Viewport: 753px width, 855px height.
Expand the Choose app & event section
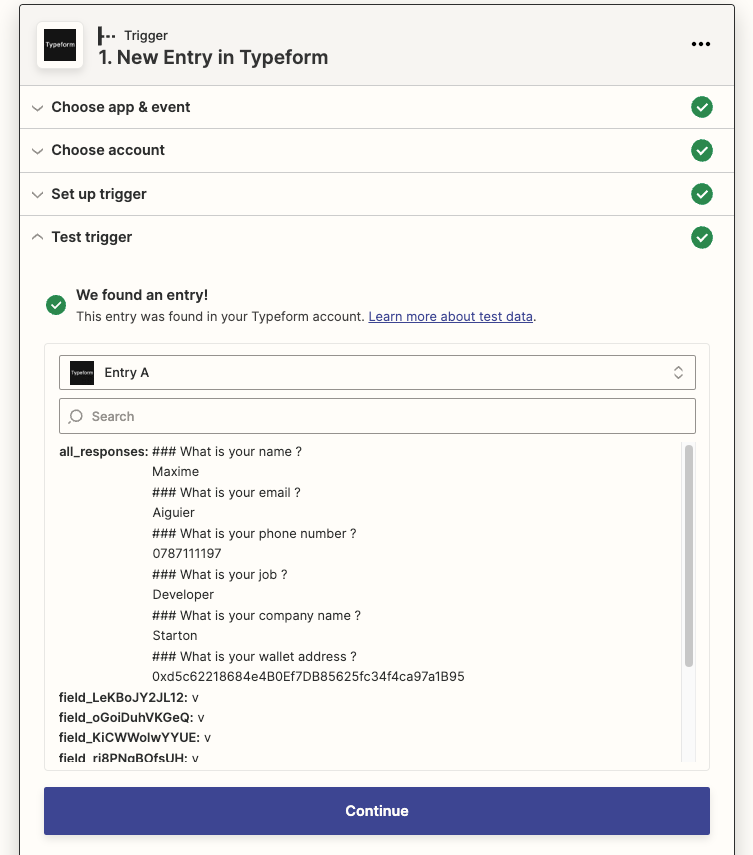(377, 107)
